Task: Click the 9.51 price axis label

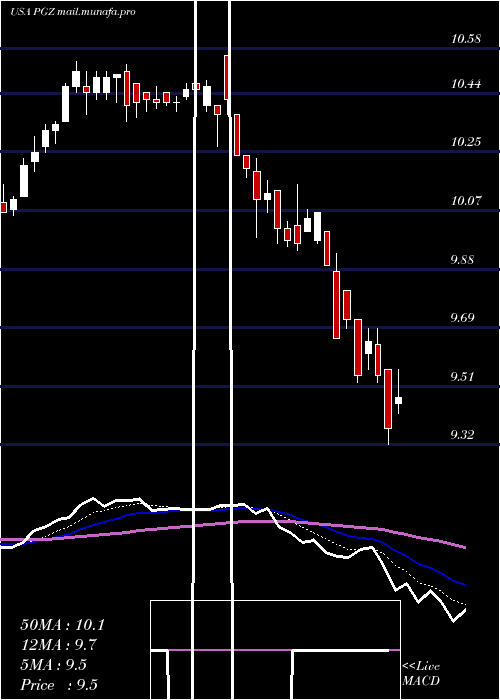Action: (462, 377)
